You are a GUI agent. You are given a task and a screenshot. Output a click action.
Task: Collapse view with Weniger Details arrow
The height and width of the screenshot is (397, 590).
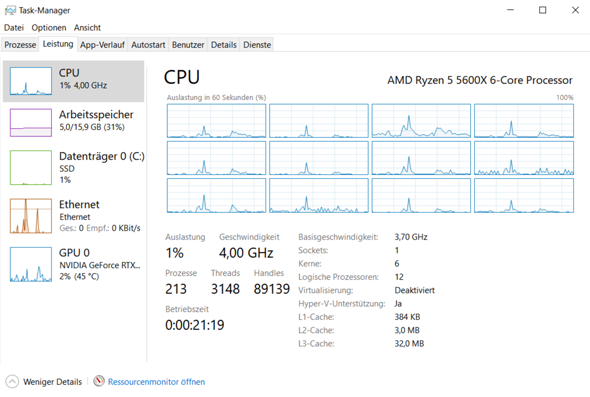(x=12, y=381)
